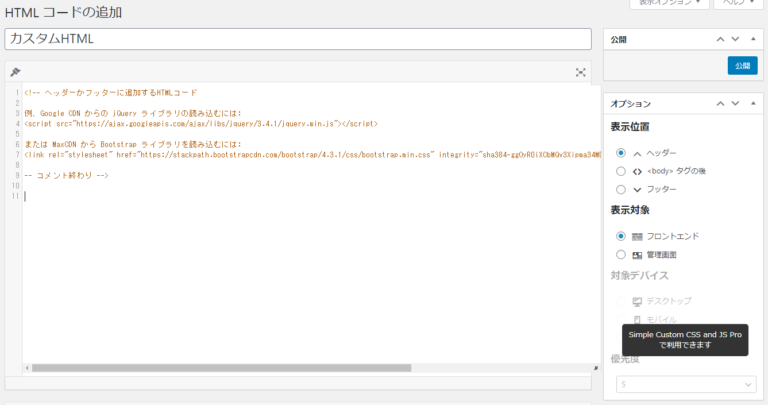Open the 優先度 priority dropdown
The height and width of the screenshot is (405, 768).
click(x=686, y=384)
